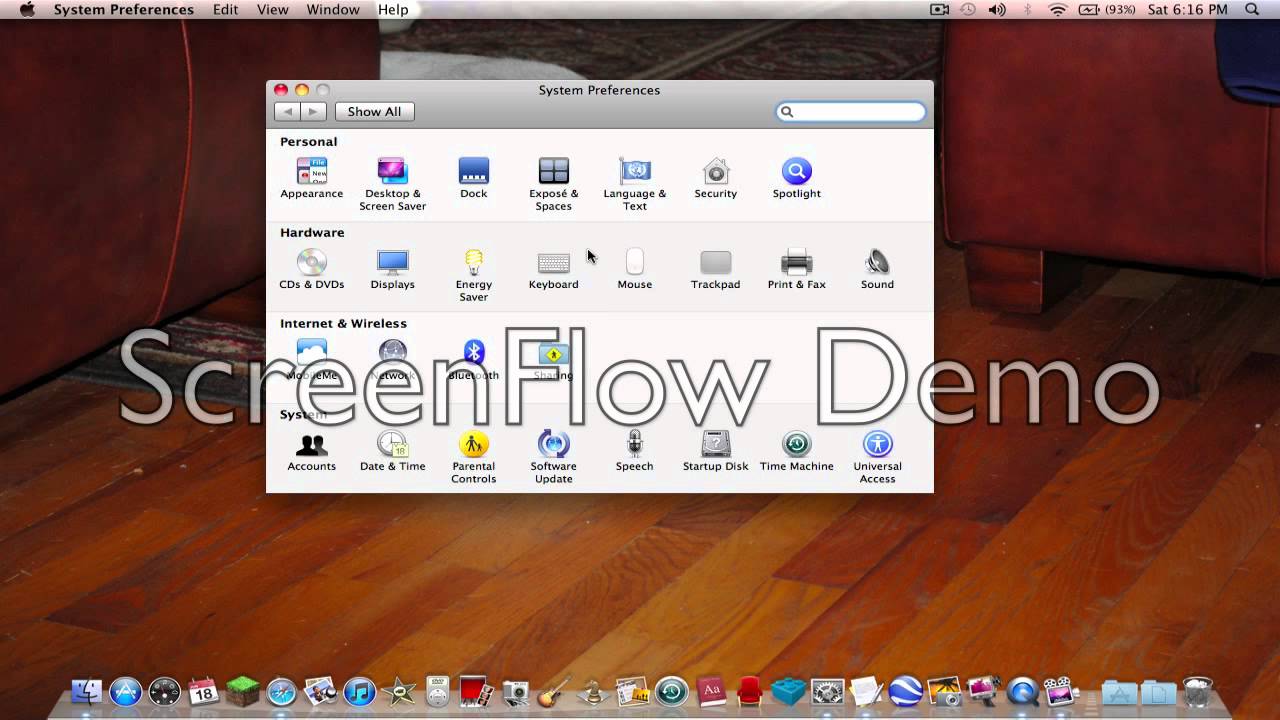
Task: Launch iMovie star icon in Dock
Action: click(x=399, y=691)
